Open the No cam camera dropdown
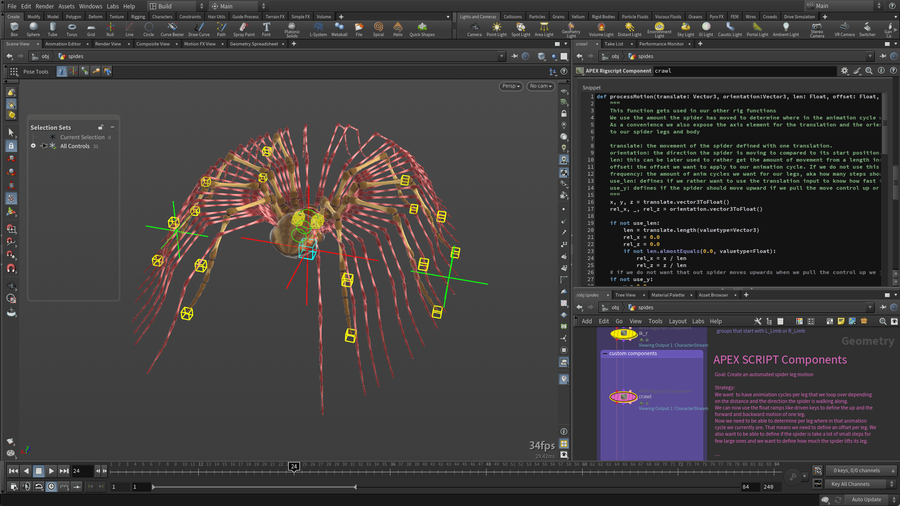The width and height of the screenshot is (900, 506). tap(541, 86)
